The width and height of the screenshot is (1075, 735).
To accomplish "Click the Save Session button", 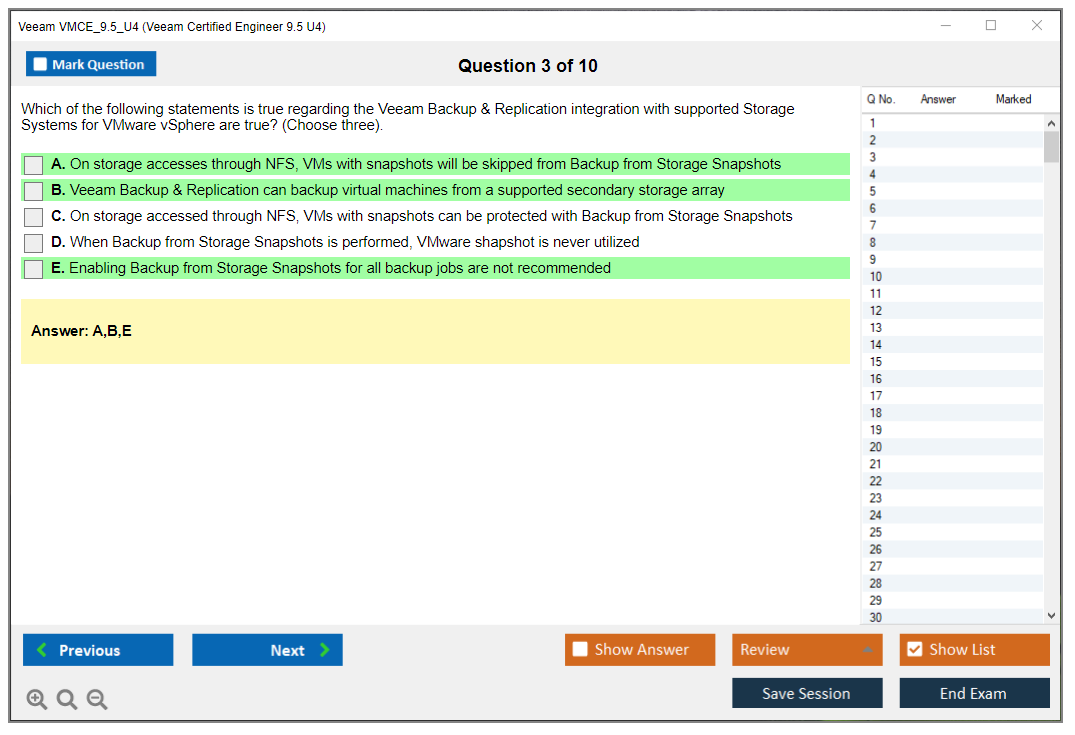I will (x=806, y=694).
